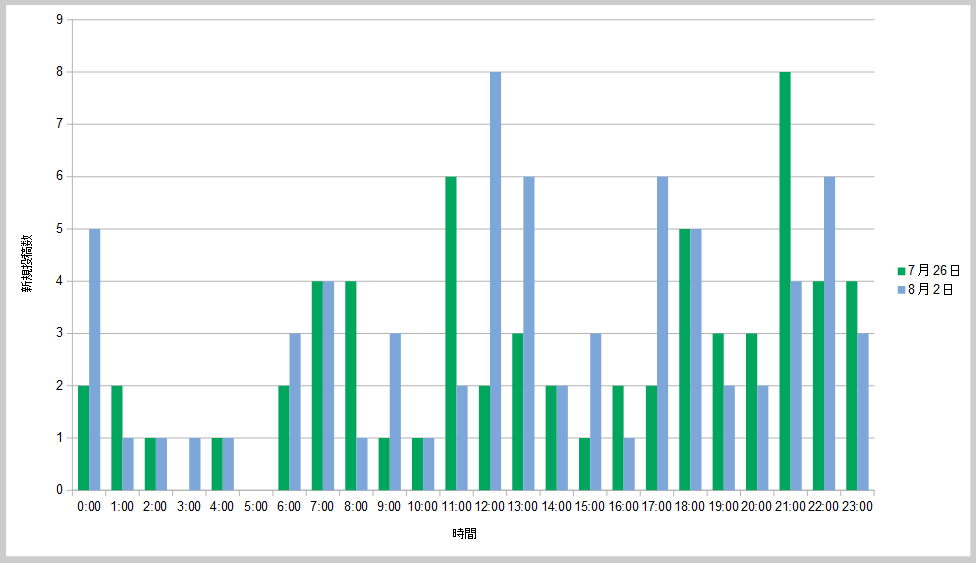Click the blue bar at 17:00
This screenshot has width=976, height=563.
(662, 333)
